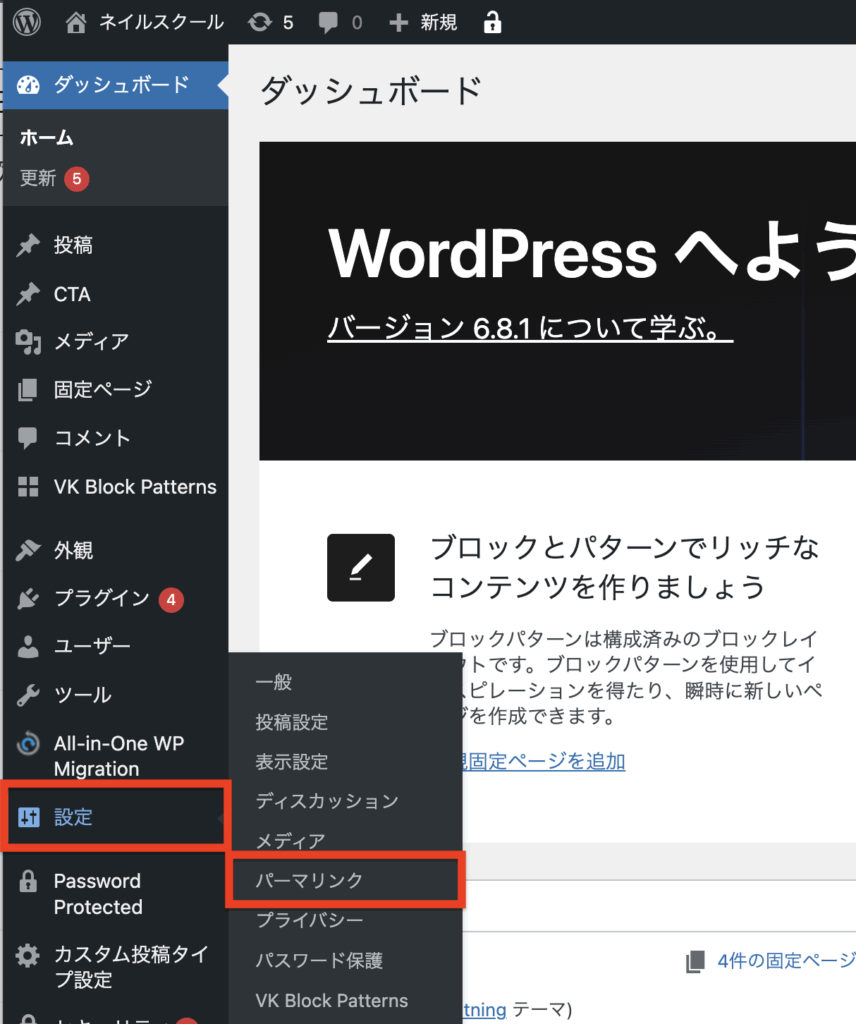
Task: Open Password Protected in the sidebar
Action: 98,894
